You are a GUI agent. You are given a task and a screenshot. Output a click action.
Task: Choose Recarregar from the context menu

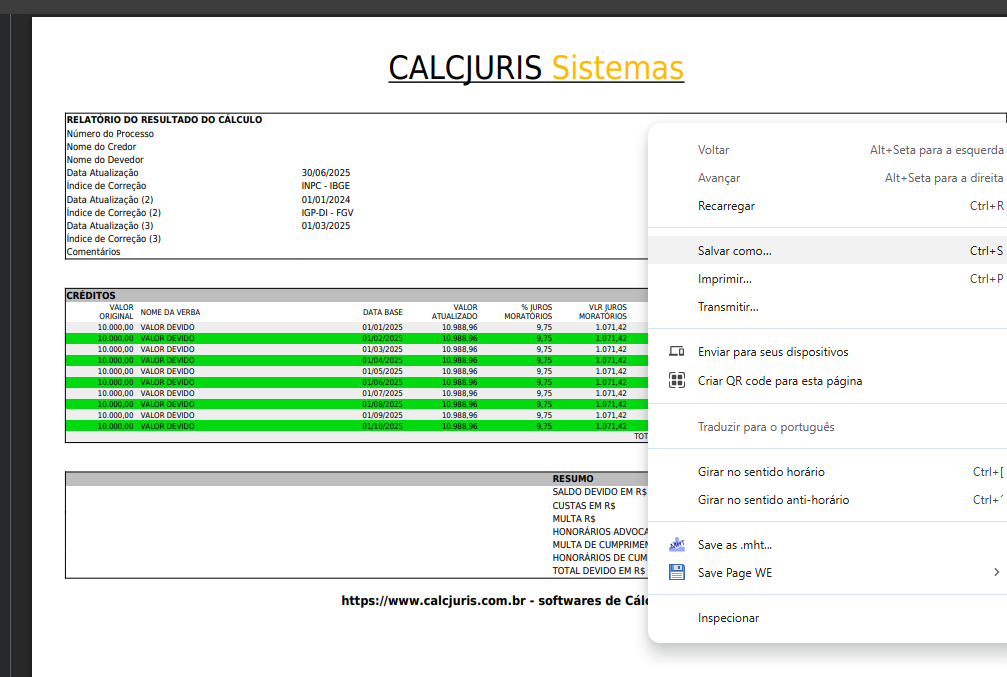point(726,206)
